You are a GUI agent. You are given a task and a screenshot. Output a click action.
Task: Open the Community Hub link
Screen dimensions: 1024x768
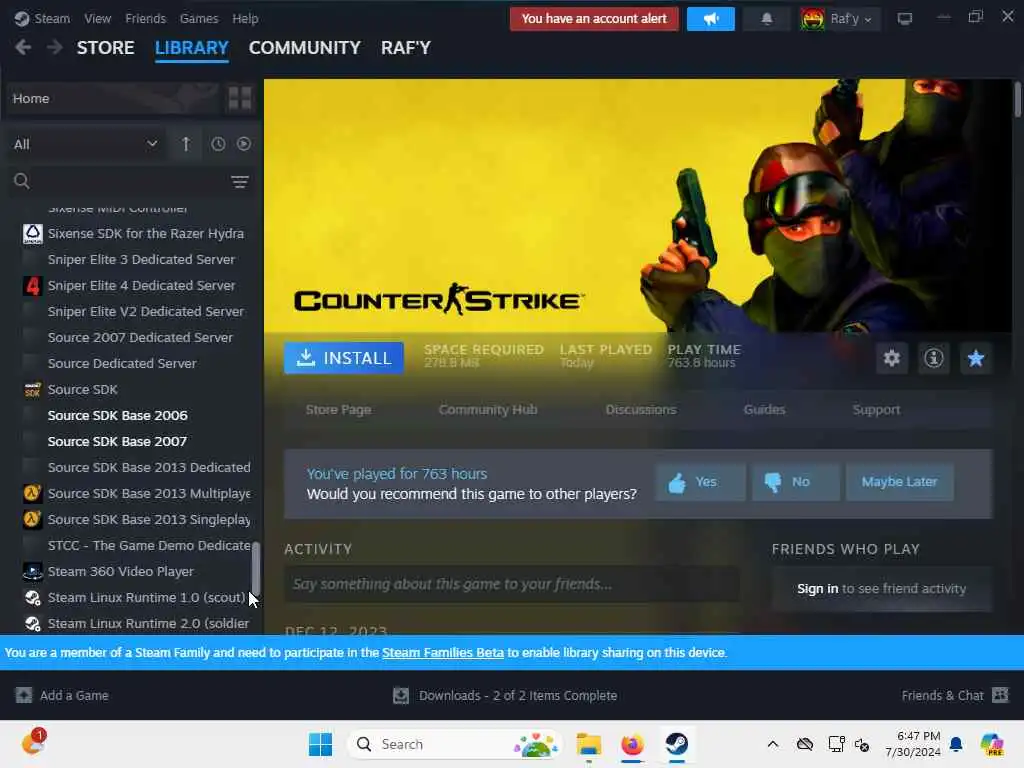coord(488,409)
